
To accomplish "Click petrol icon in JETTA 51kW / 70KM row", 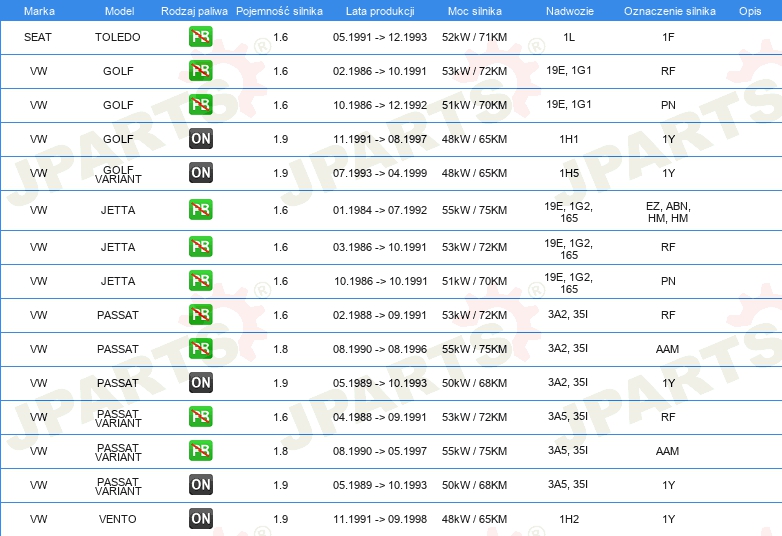I will click(x=200, y=281).
